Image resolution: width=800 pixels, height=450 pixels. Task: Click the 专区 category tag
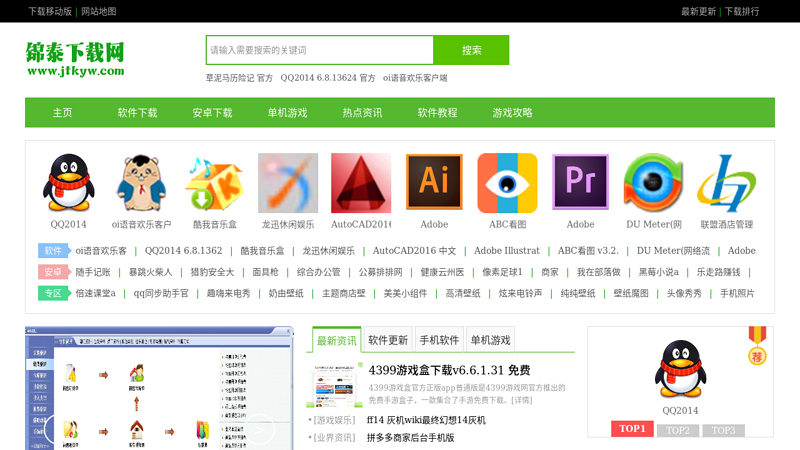53,293
